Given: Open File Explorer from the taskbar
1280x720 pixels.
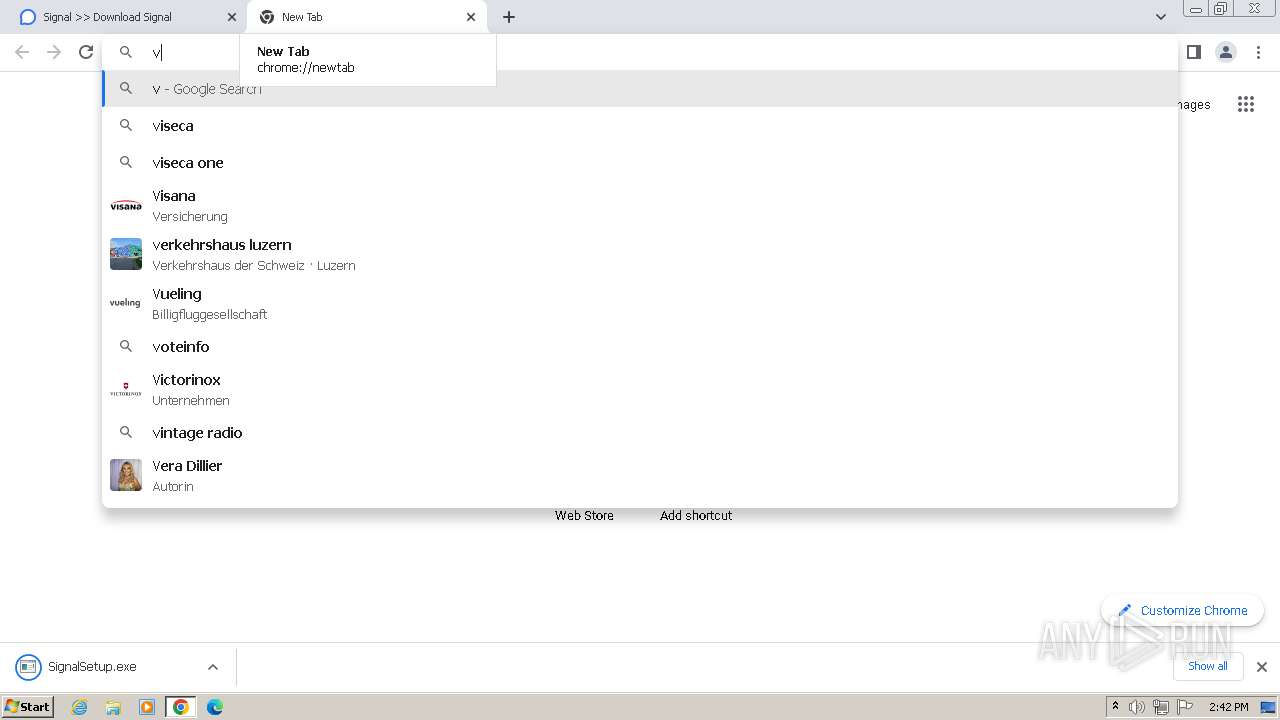Looking at the screenshot, I should coord(113,707).
